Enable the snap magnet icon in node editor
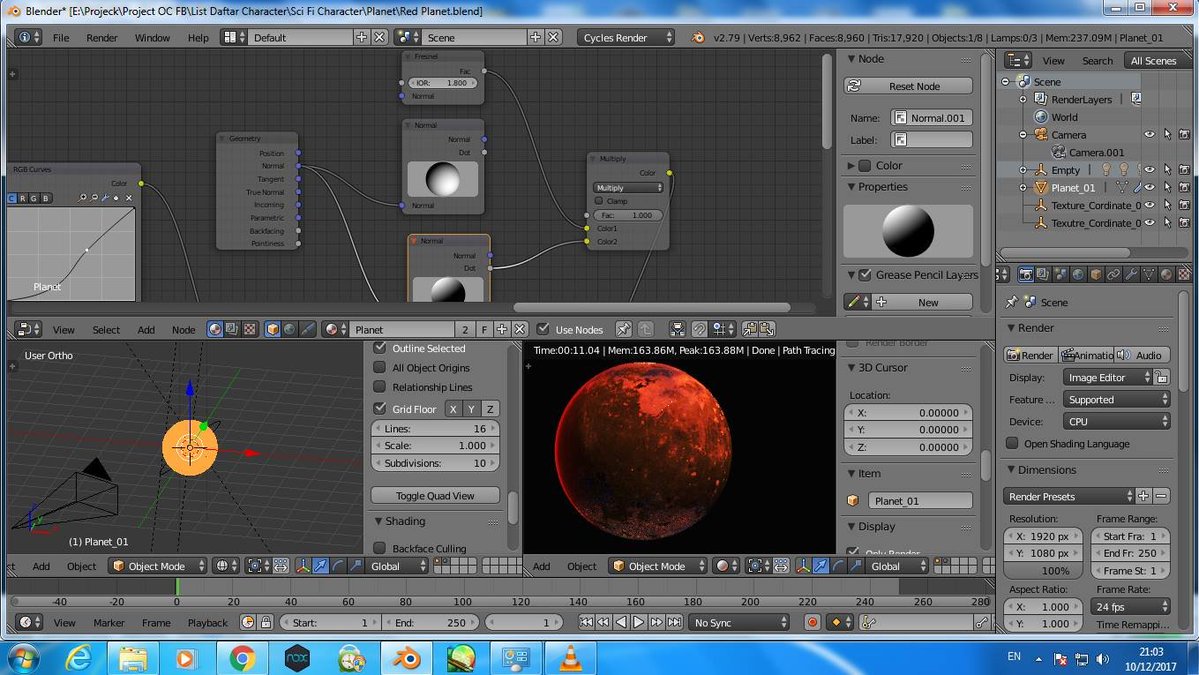Screen dimensions: 1199x675 coord(699,329)
